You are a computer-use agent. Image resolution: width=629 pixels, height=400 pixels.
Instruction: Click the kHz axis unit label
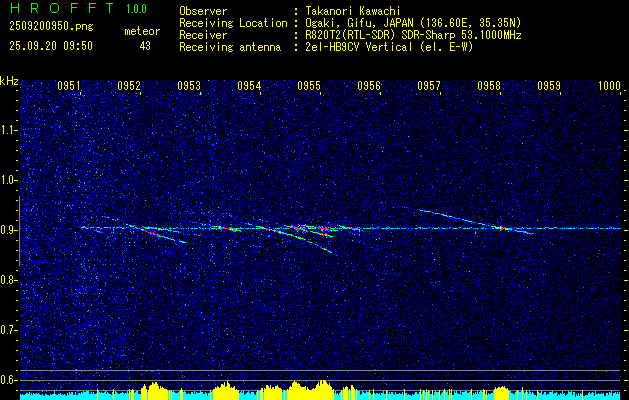point(9,81)
